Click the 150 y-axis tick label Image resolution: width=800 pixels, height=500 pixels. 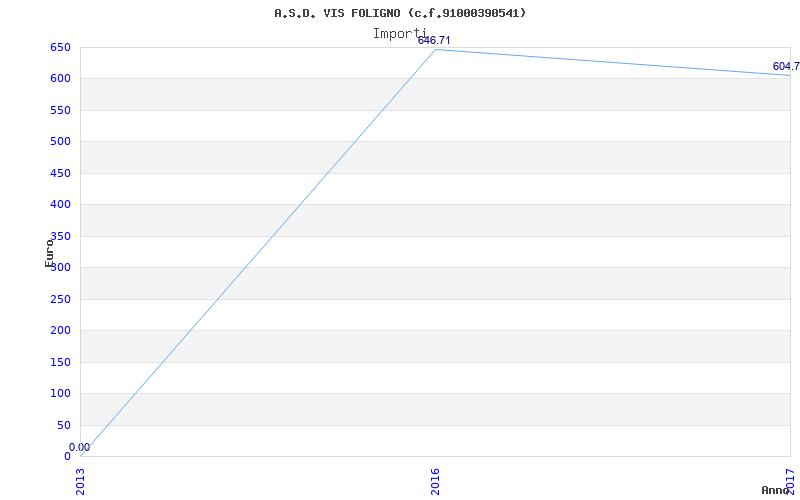coord(60,362)
